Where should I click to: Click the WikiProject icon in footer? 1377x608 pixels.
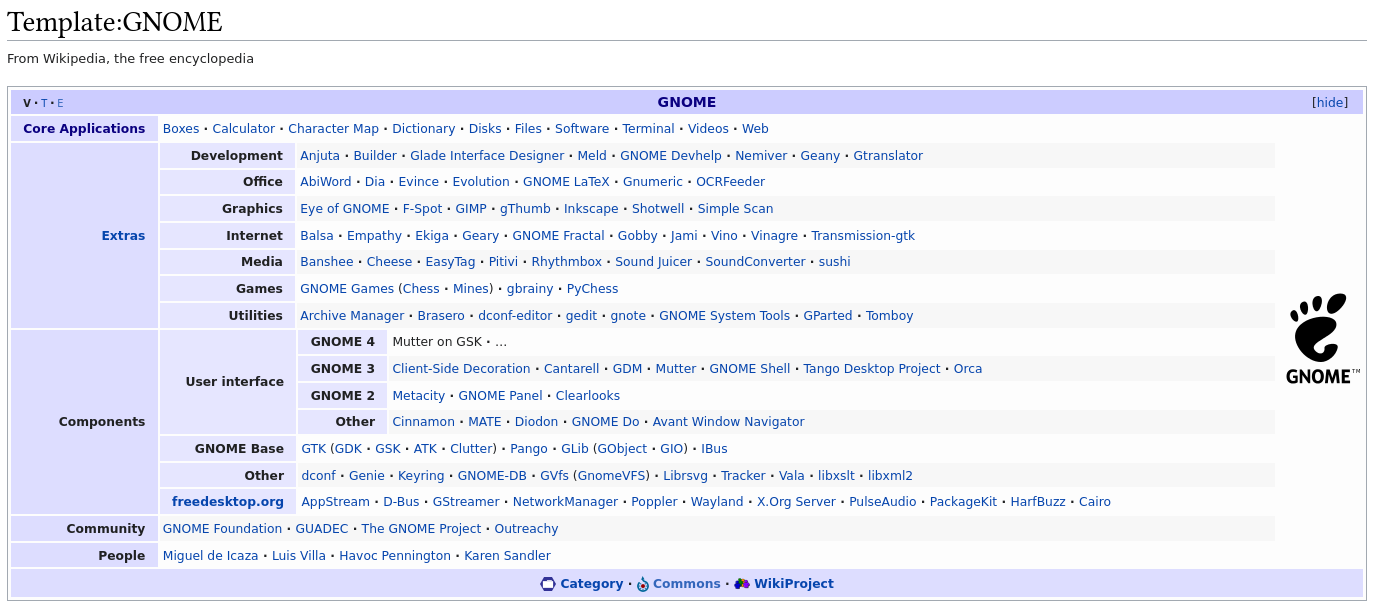tap(741, 584)
